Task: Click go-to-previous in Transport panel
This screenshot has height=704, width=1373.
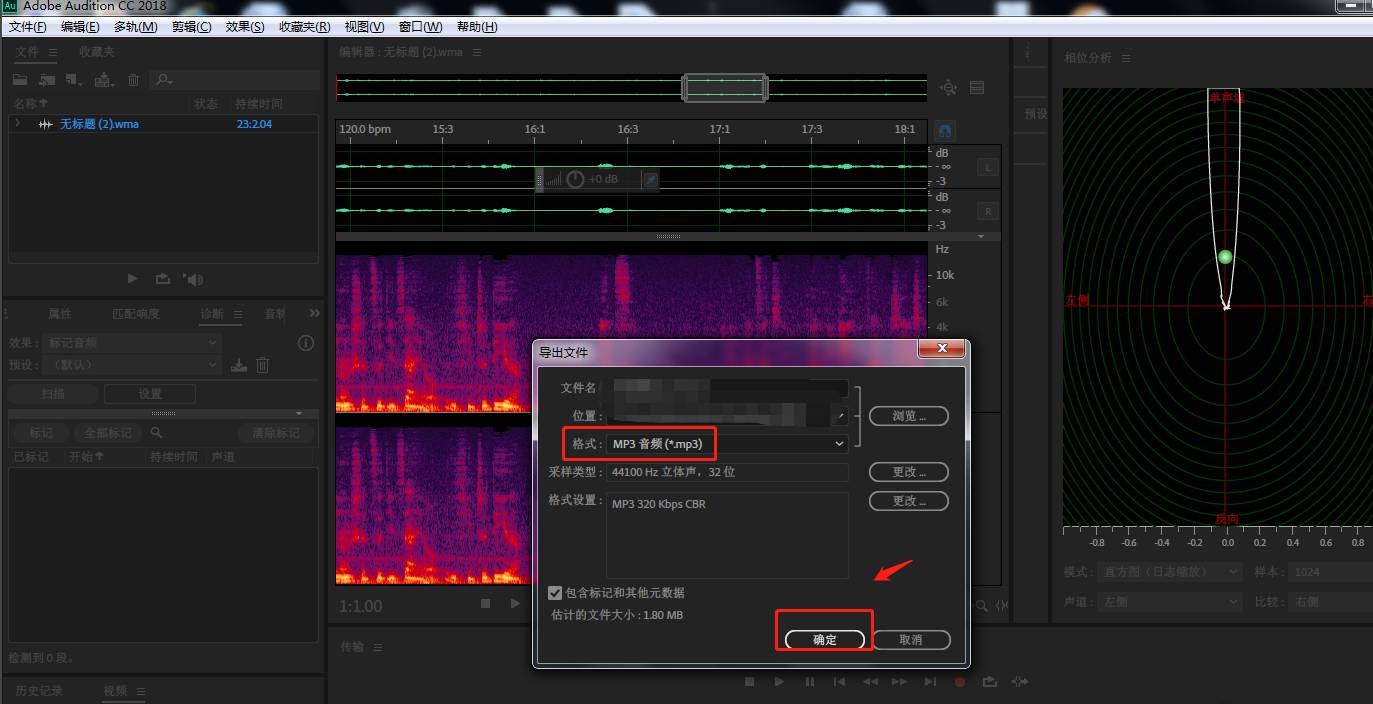Action: point(840,682)
